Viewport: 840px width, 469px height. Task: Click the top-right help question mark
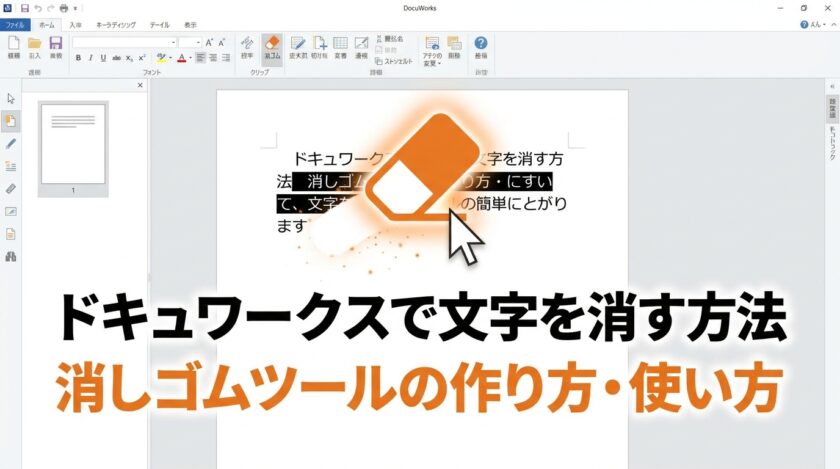click(x=804, y=24)
